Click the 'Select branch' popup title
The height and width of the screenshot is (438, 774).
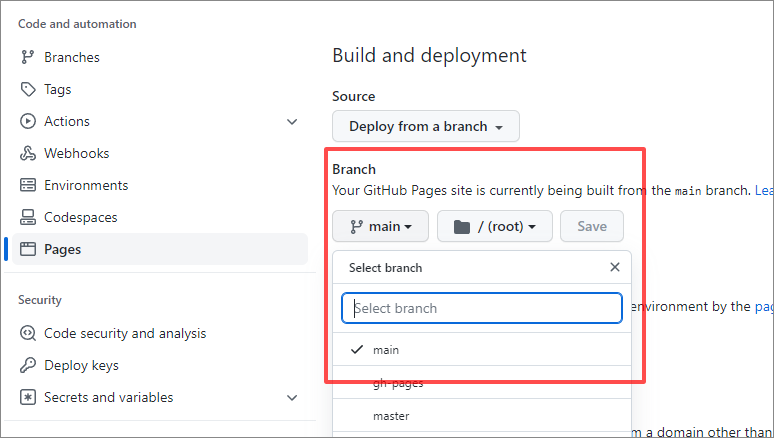click(386, 268)
